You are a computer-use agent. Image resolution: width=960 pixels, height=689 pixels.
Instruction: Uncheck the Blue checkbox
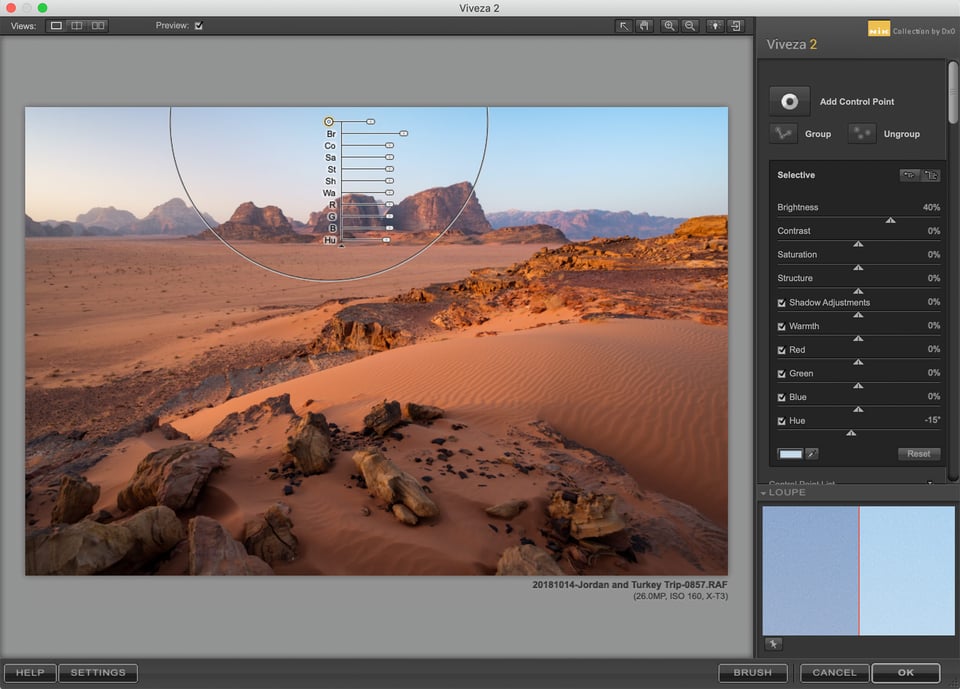tap(781, 397)
